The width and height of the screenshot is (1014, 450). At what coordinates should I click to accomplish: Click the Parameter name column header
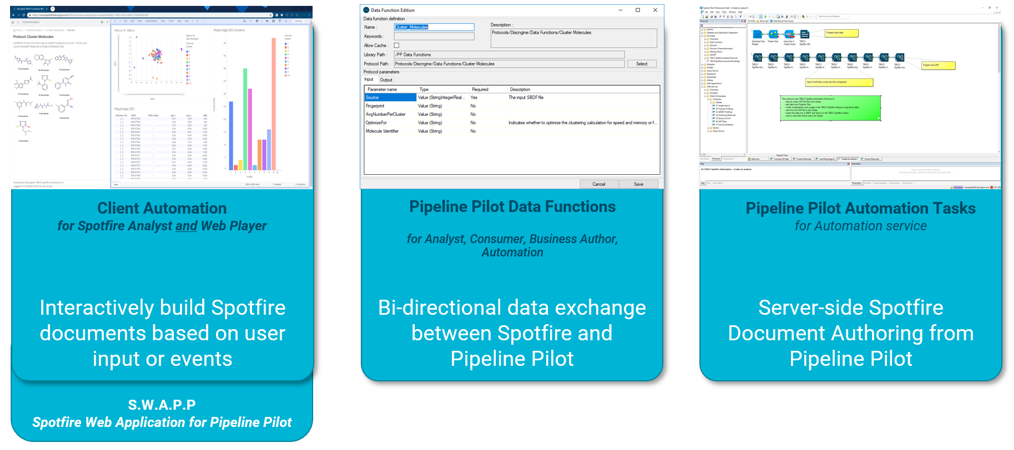[390, 89]
